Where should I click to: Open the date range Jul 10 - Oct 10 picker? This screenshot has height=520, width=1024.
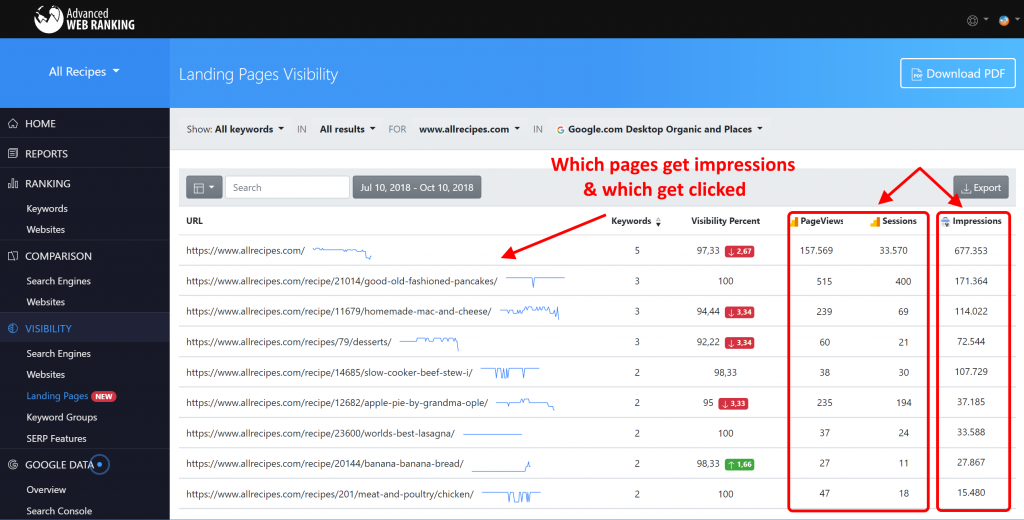pyautogui.click(x=417, y=187)
